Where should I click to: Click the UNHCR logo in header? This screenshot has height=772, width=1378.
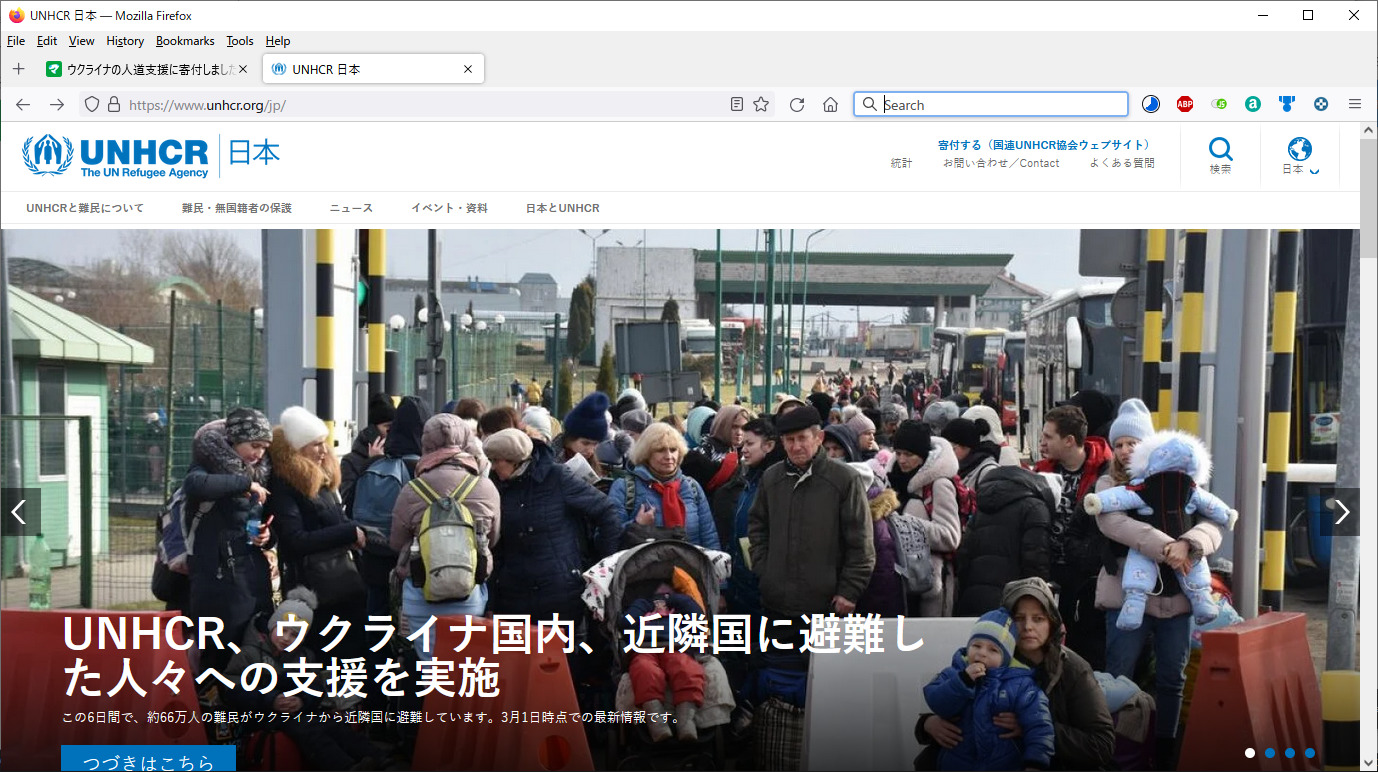click(115, 156)
